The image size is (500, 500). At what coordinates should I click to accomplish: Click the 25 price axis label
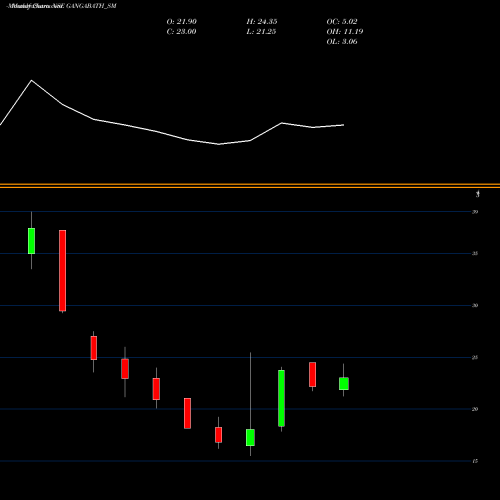[475, 357]
